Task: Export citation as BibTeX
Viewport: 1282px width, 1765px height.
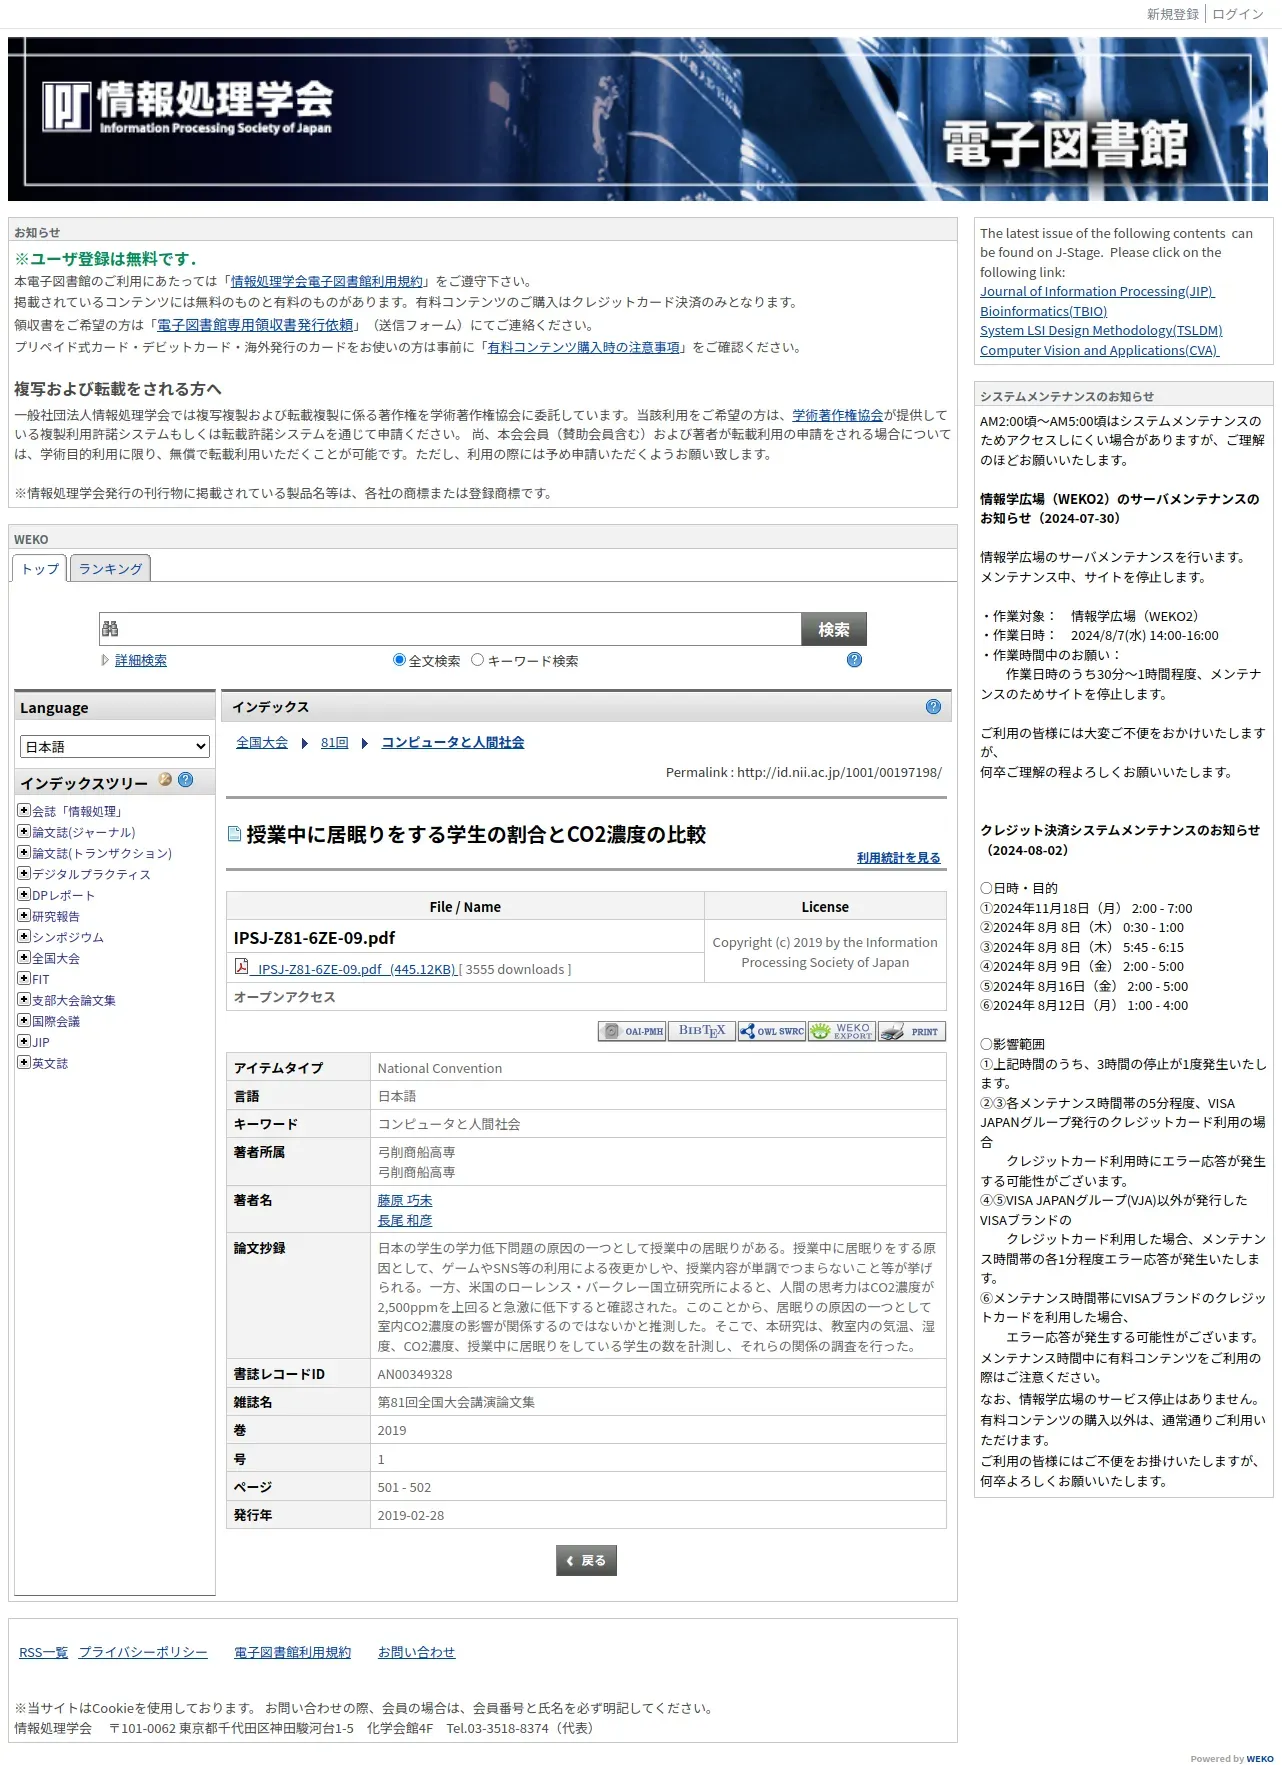Action: coord(702,1031)
